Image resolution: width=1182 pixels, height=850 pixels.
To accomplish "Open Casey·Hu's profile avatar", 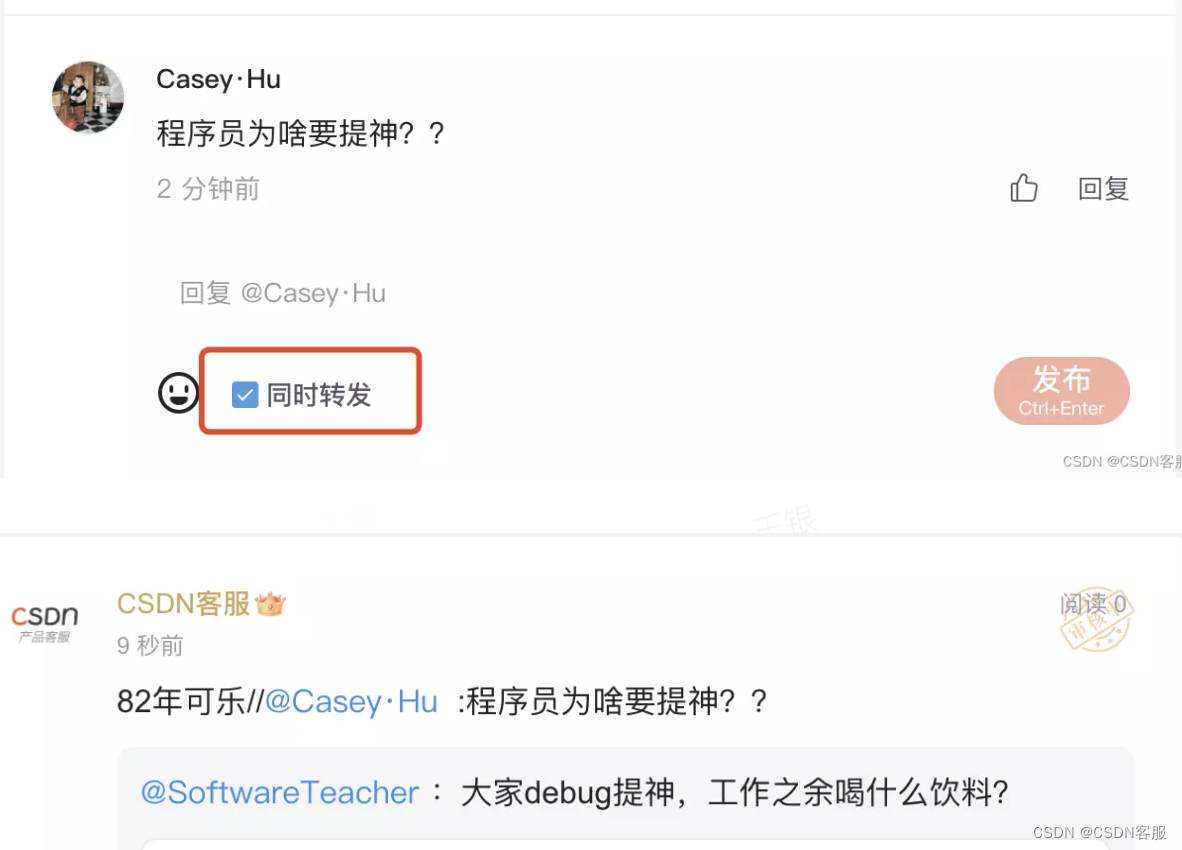I will coord(87,97).
